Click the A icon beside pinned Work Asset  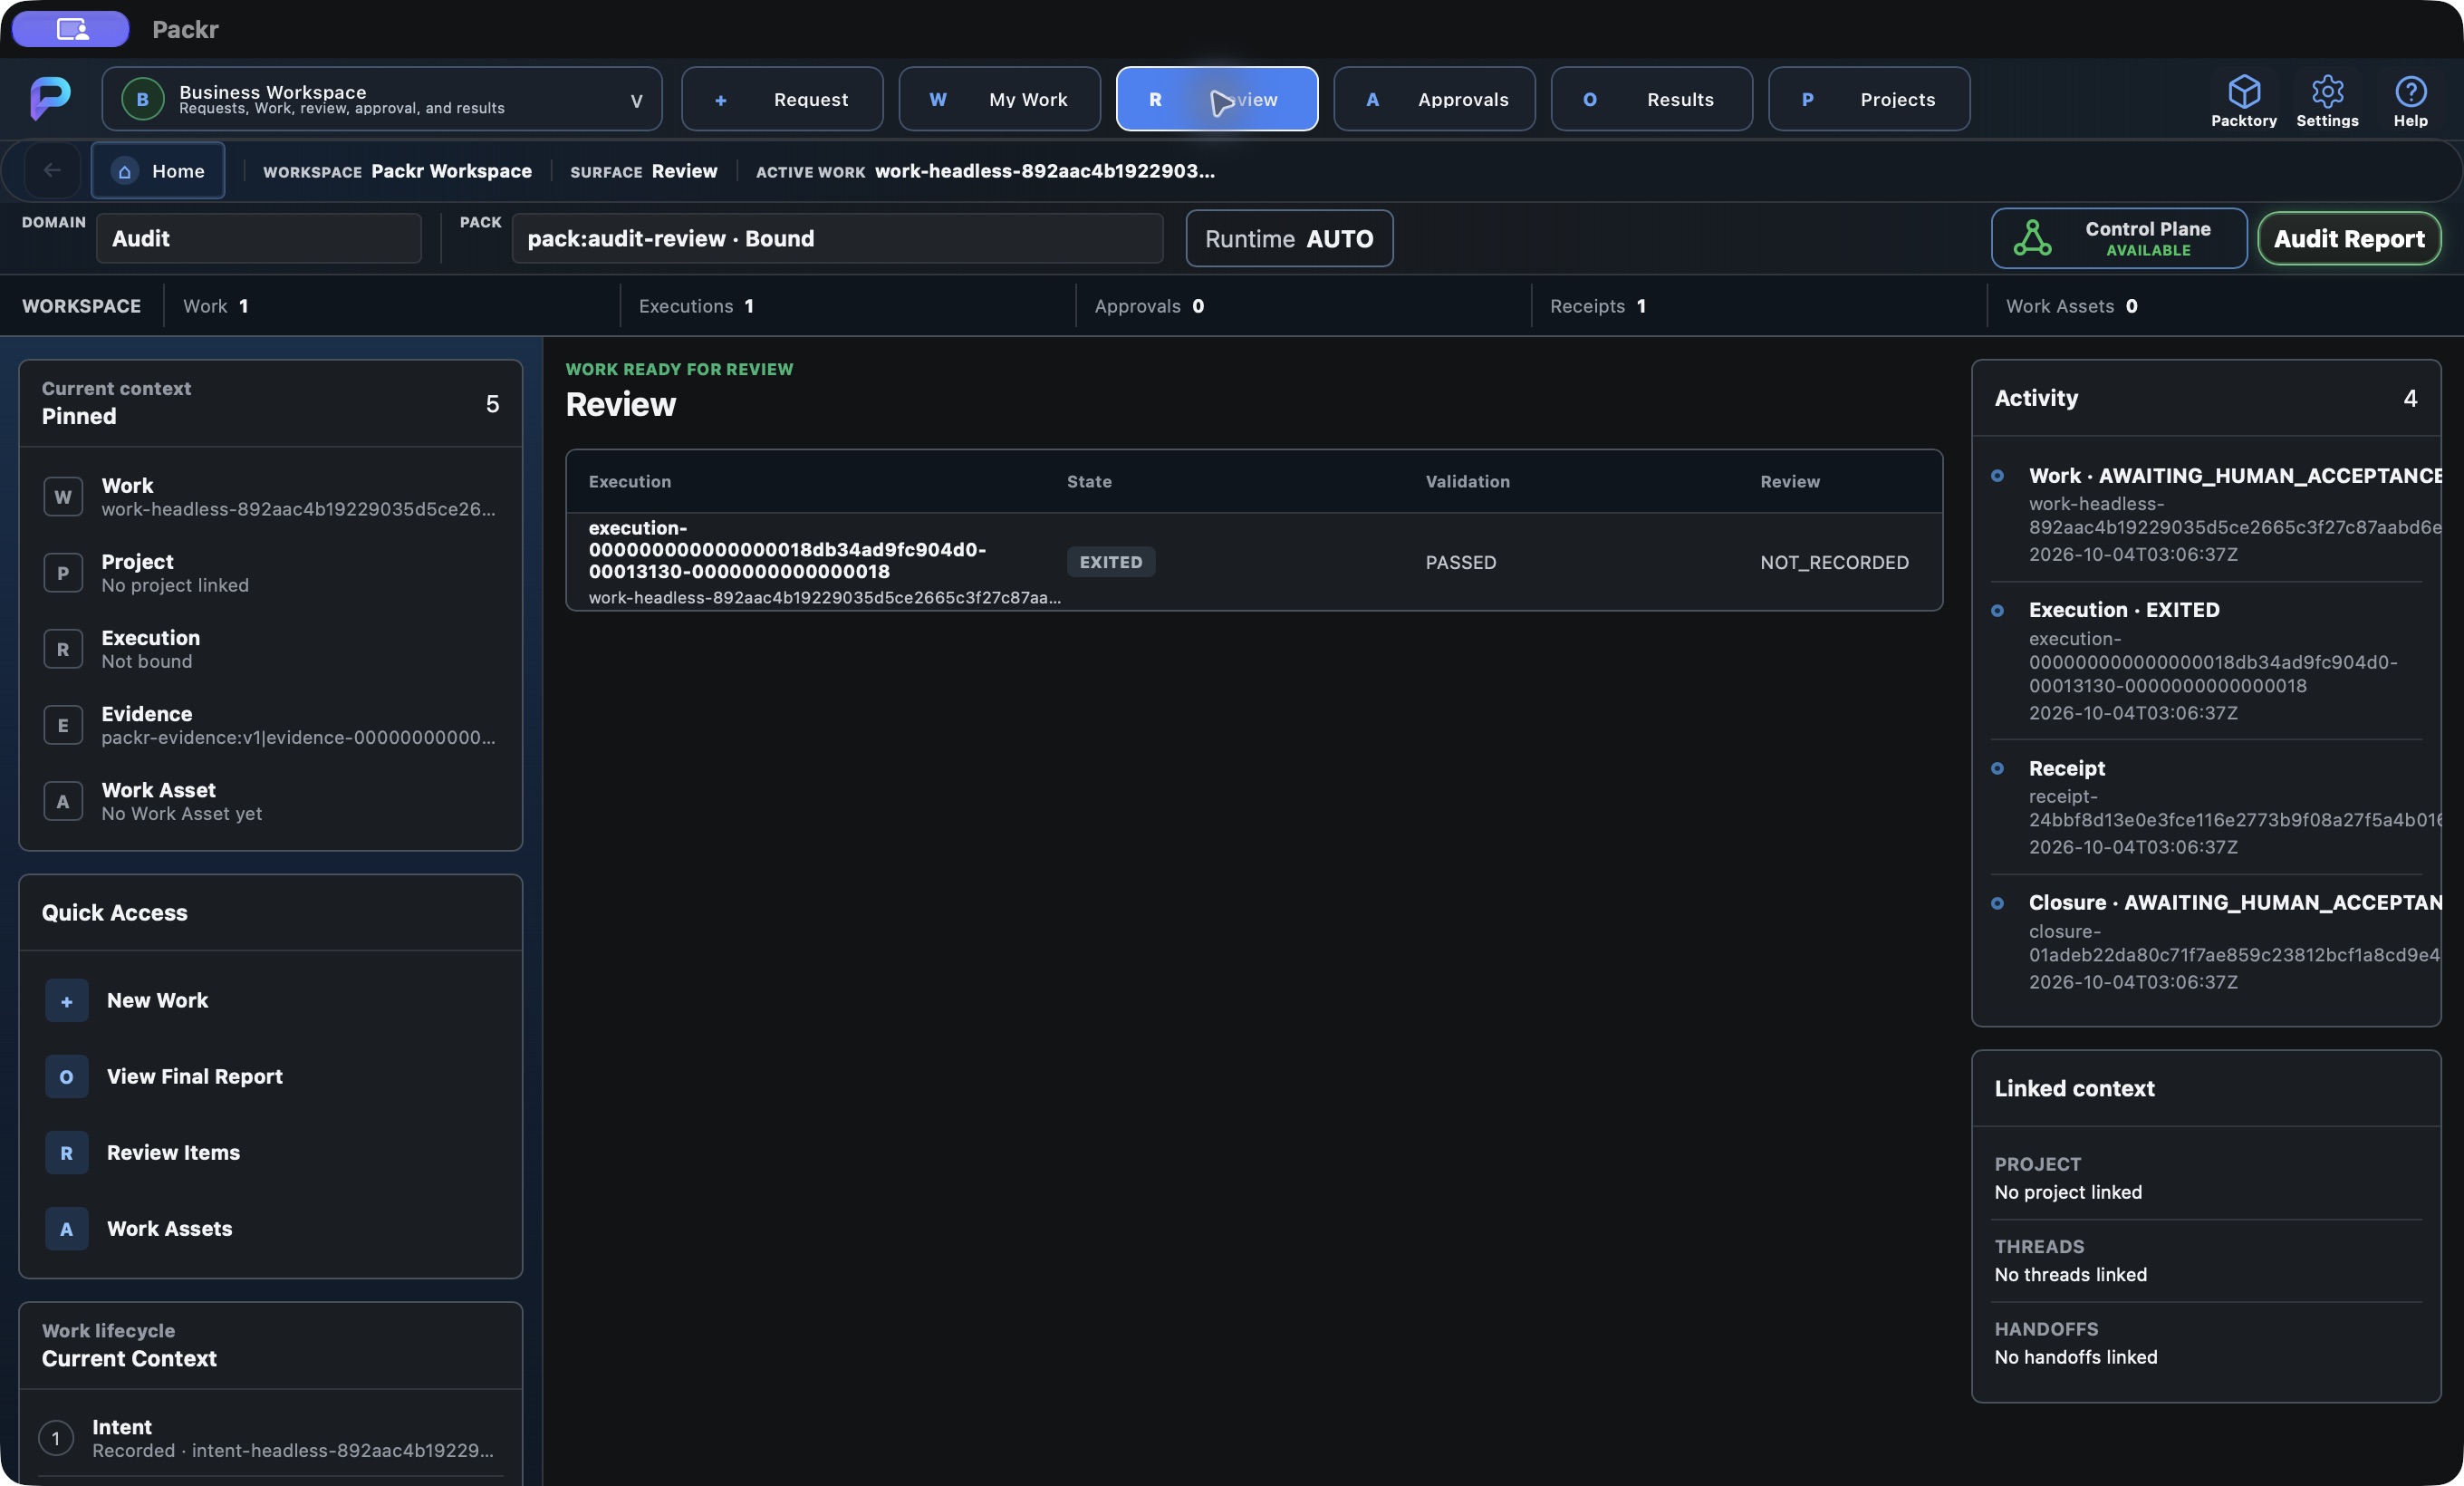pyautogui.click(x=63, y=801)
